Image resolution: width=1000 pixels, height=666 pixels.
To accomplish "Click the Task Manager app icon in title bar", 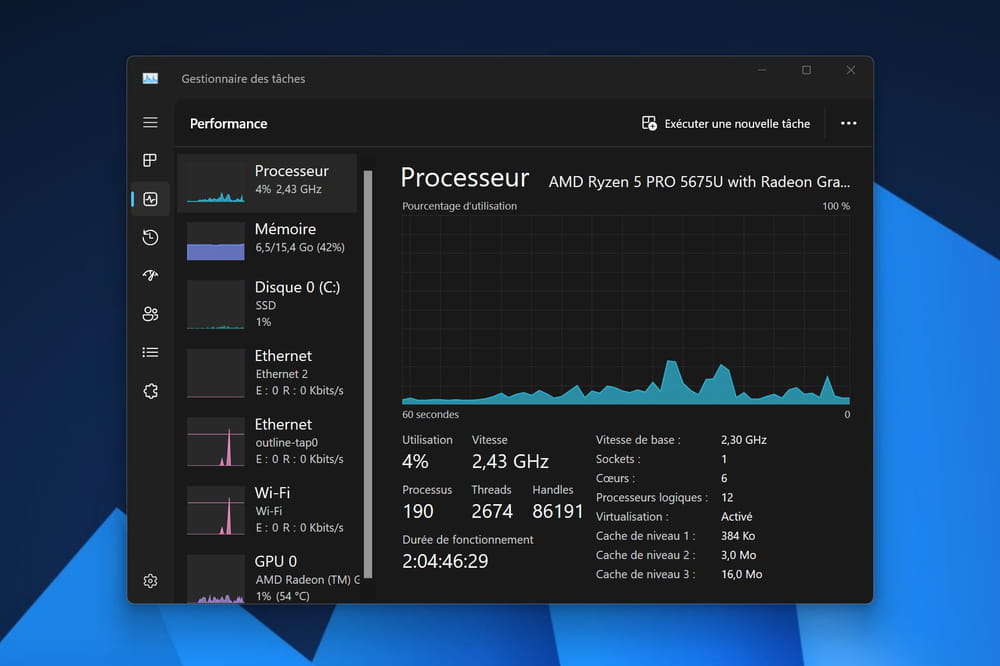I will tap(151, 78).
